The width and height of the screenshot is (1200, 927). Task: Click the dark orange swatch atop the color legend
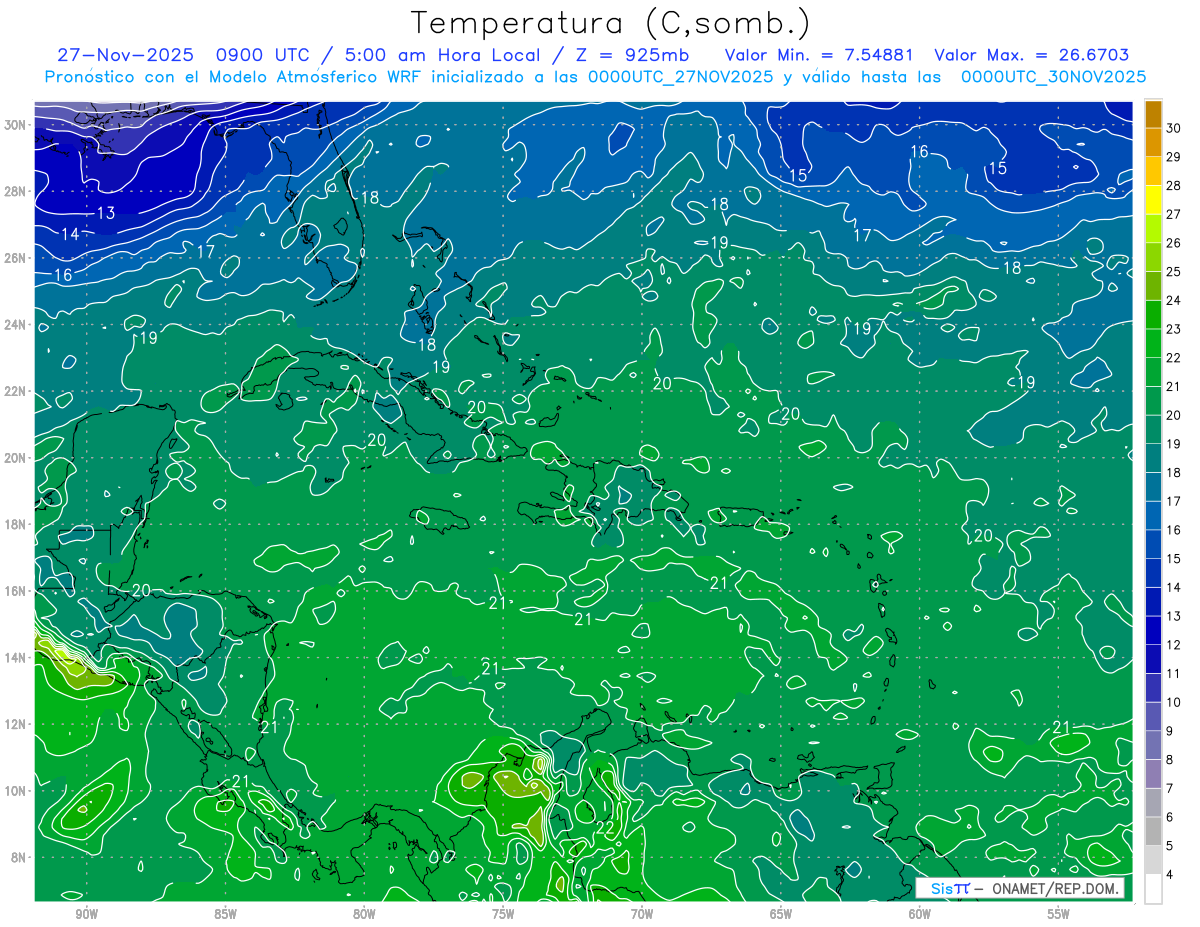[x=1153, y=115]
